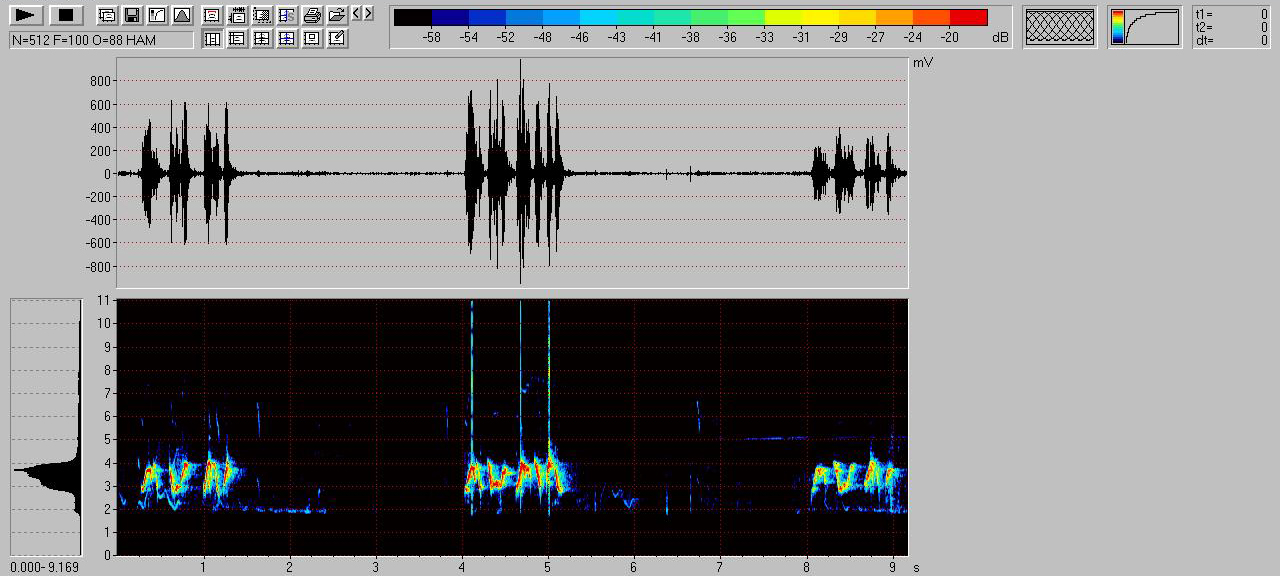Click the left arrow scroll button
Viewport: 1280px width, 576px height.
358,14
